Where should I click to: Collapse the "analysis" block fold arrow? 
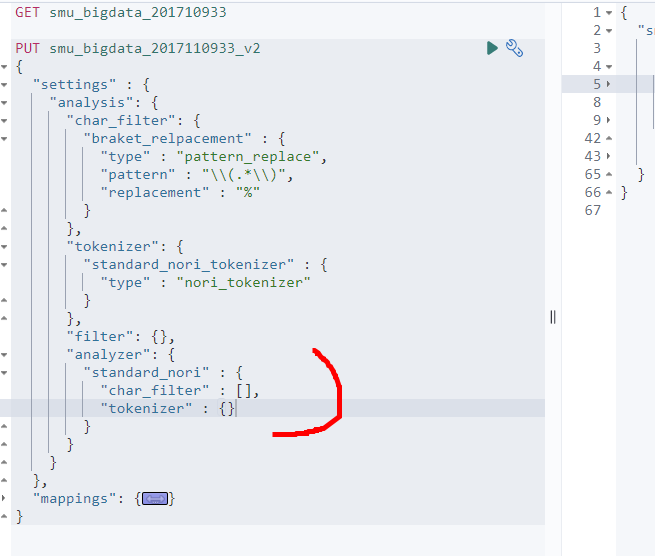tap(4, 103)
